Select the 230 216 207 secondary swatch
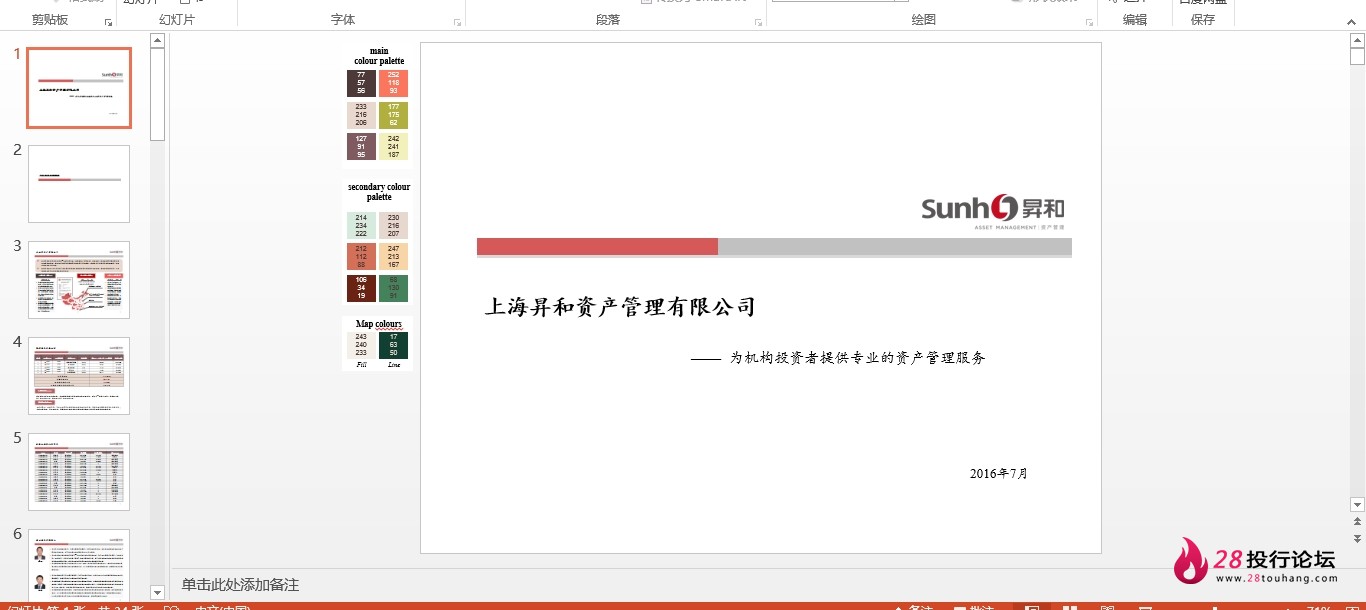 [393, 225]
